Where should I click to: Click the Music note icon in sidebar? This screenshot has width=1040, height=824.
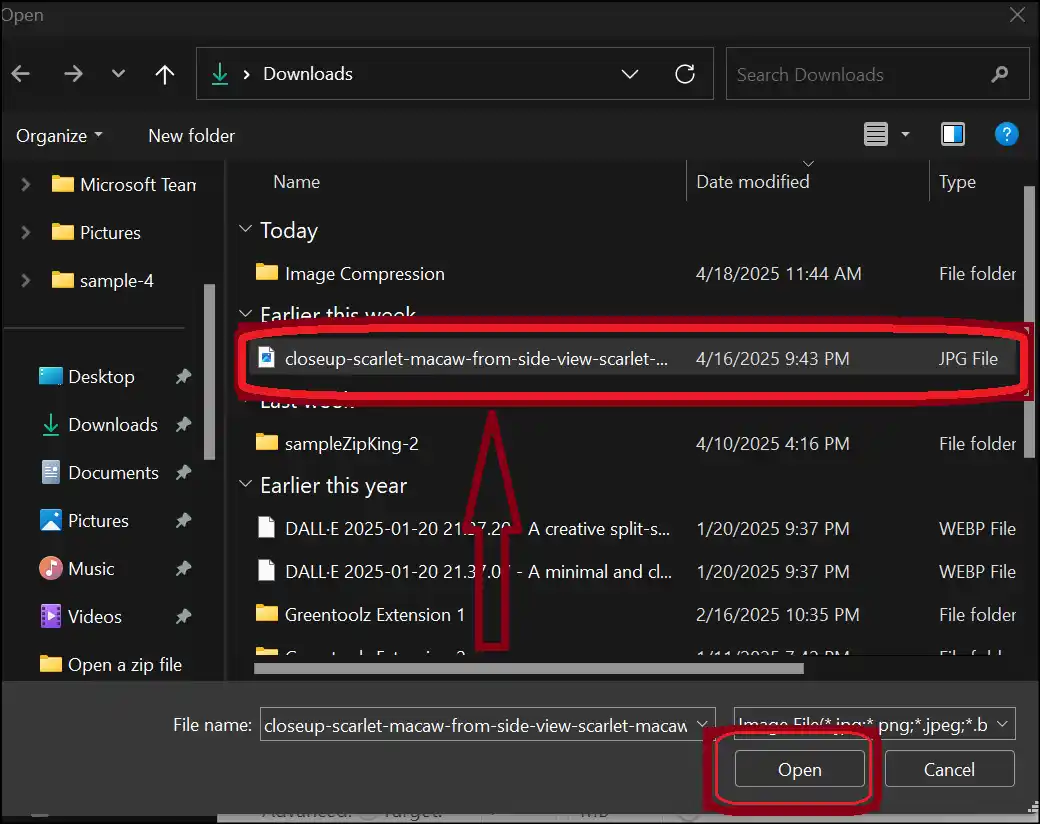pos(50,568)
